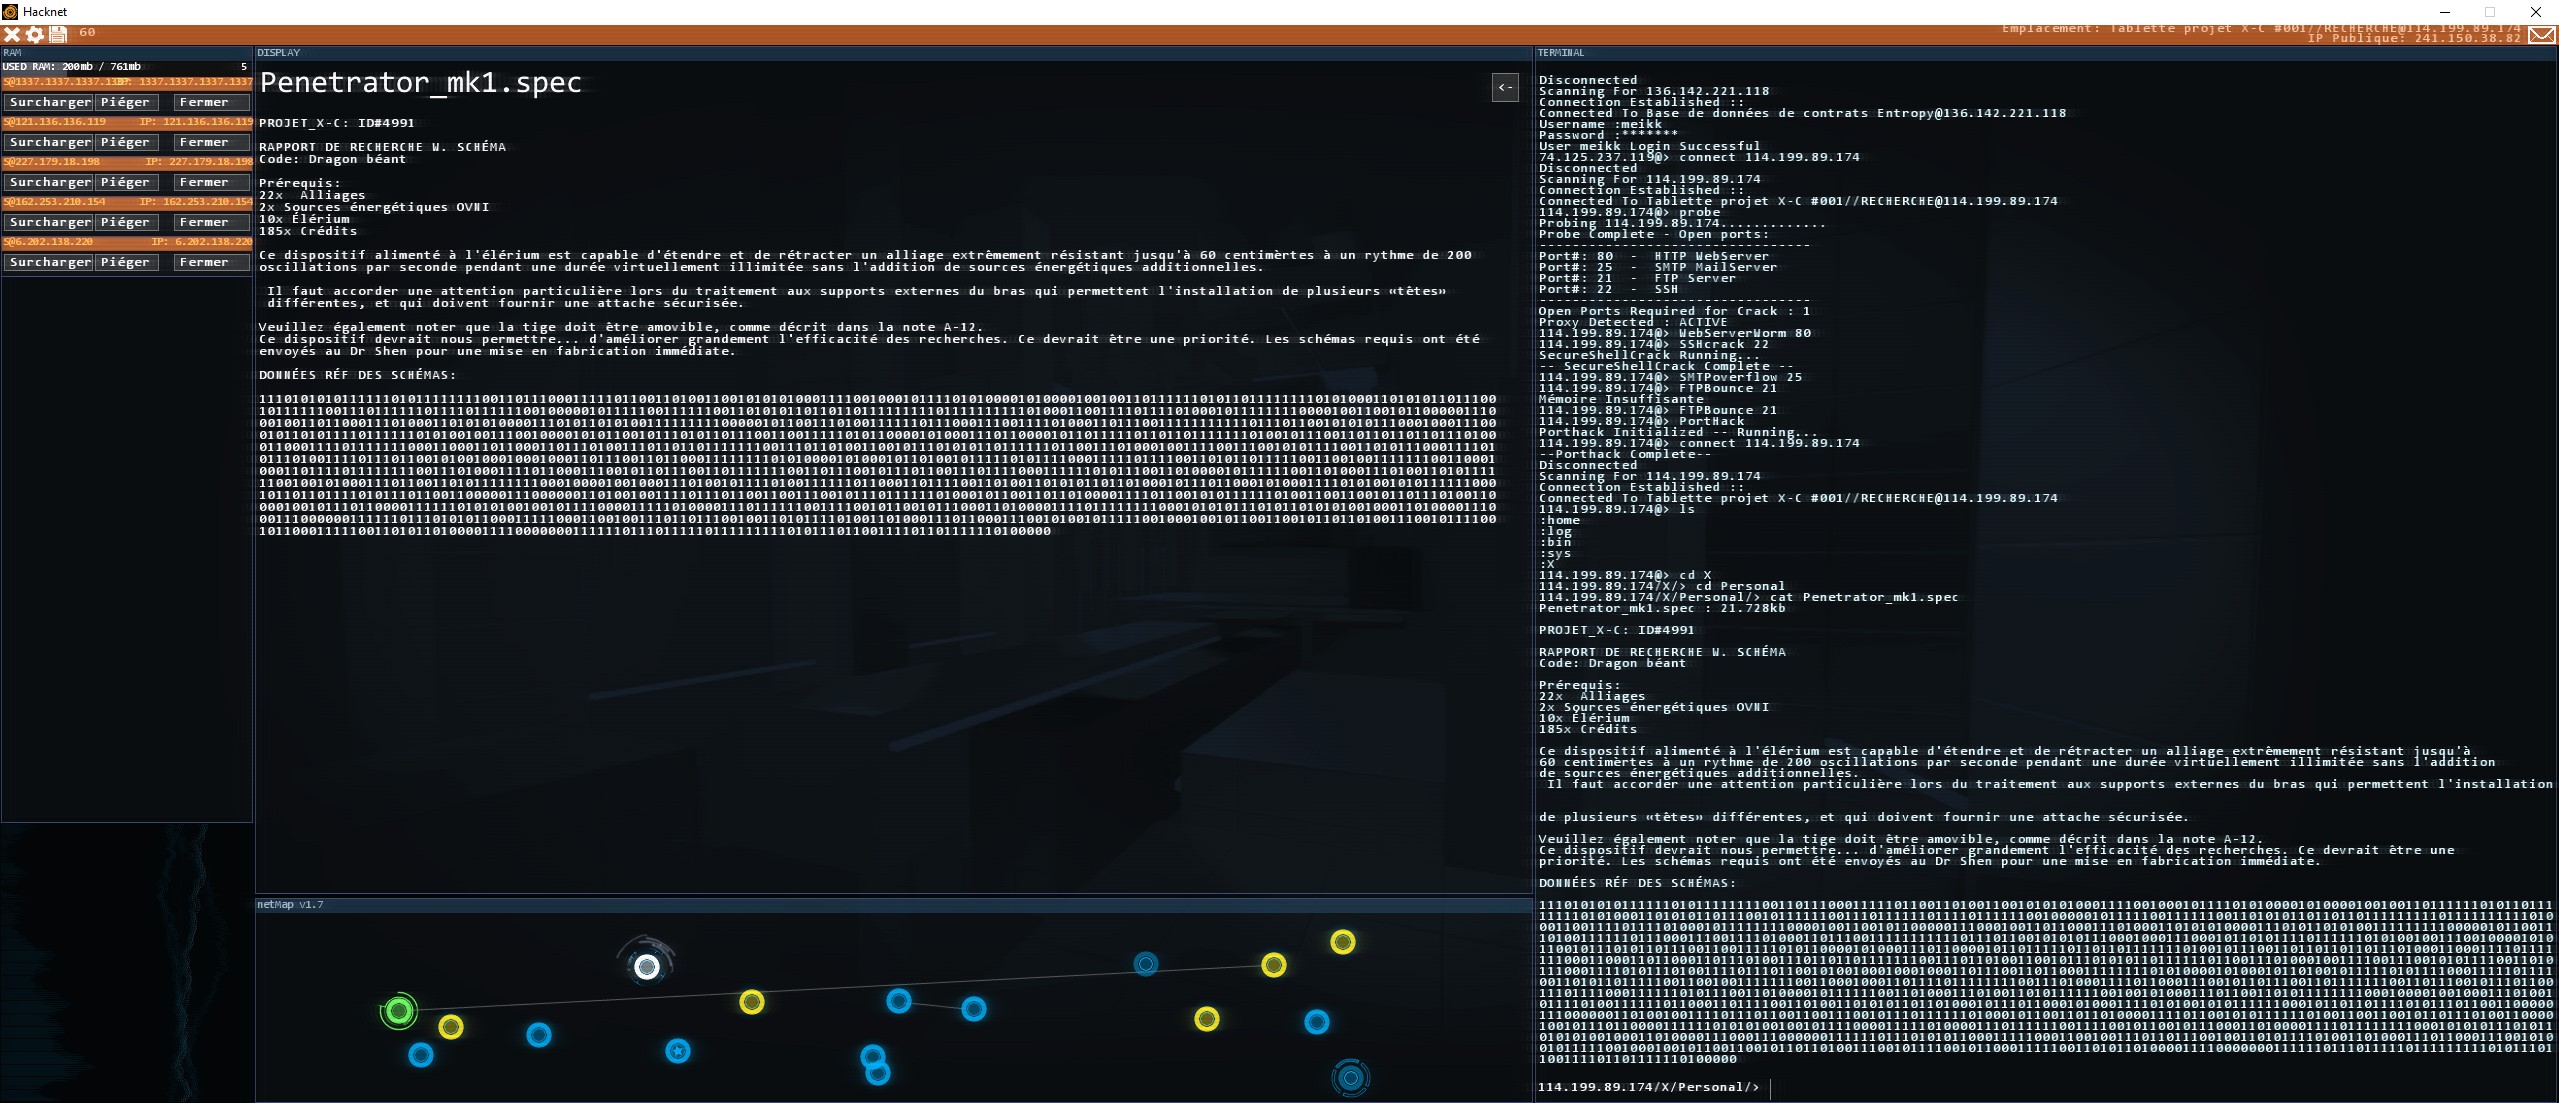The image size is (2559, 1103).
Task: Click the netMap v1.7 panel label
Action: click(290, 905)
